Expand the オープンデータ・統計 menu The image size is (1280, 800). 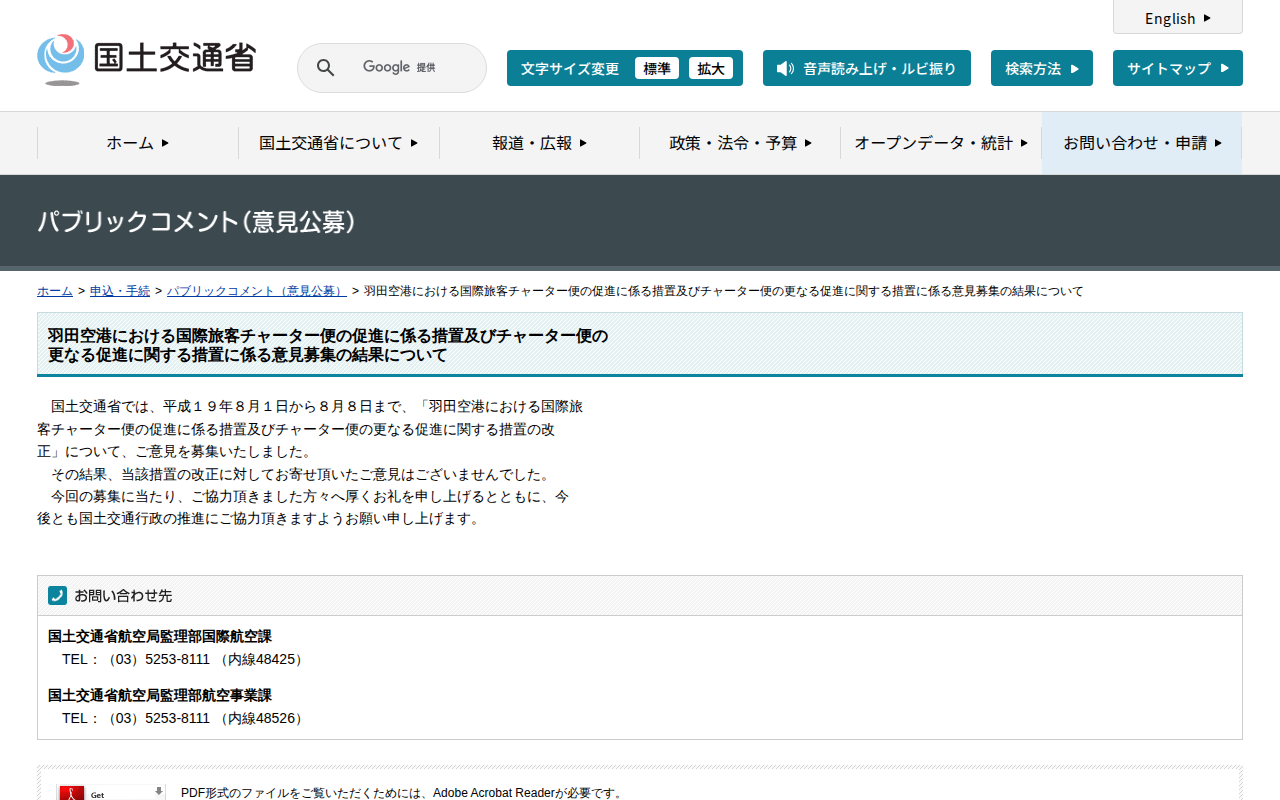[941, 143]
